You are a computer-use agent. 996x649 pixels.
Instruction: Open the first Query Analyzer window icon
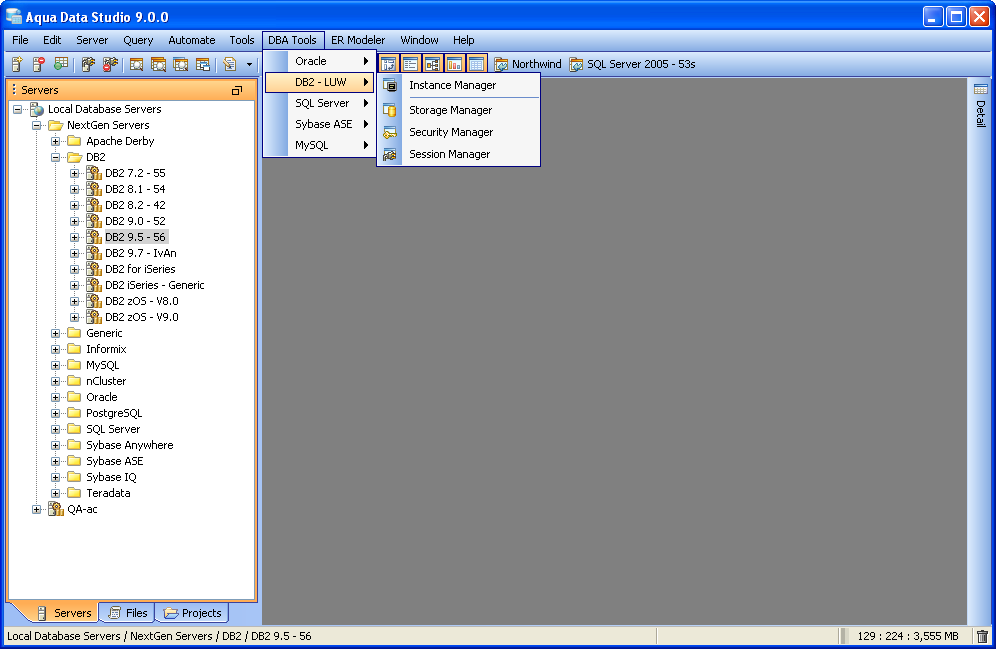[137, 64]
